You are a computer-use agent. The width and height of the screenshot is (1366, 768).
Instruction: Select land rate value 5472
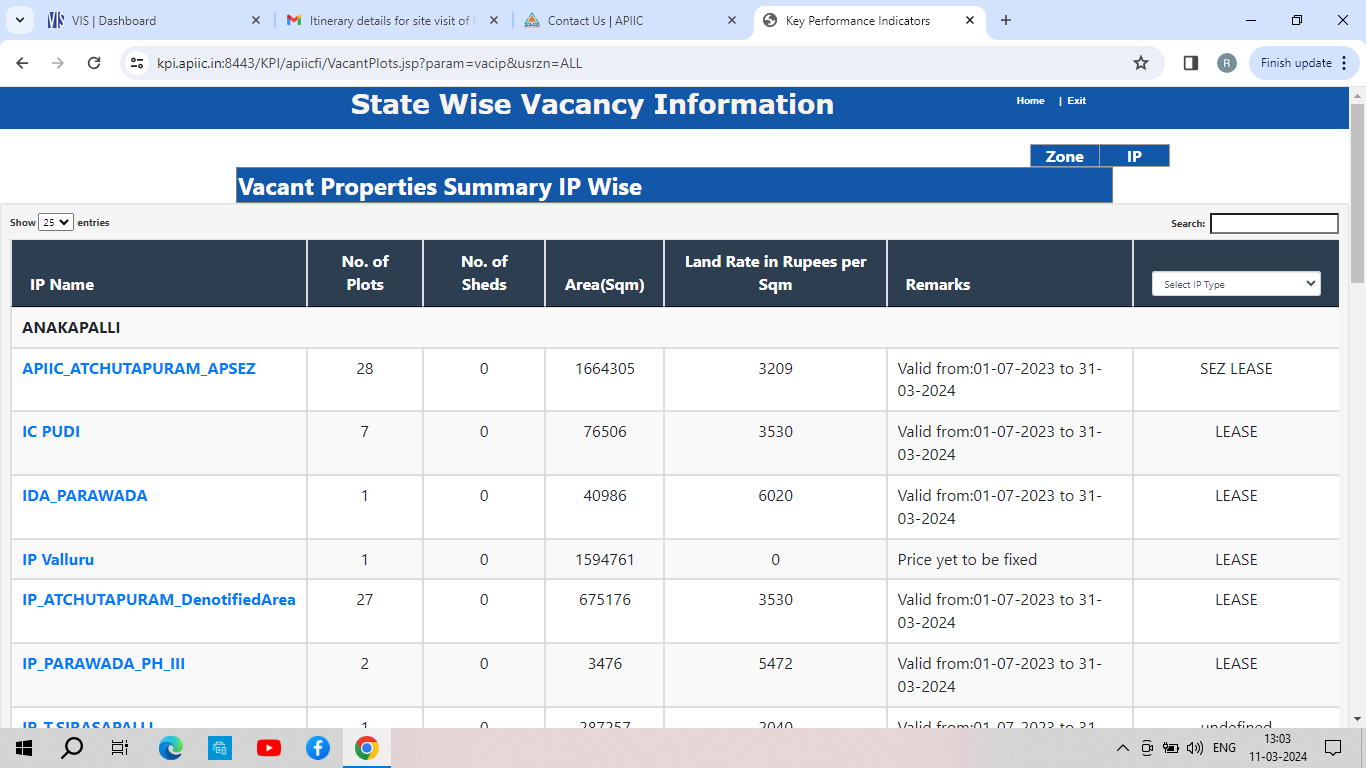tap(775, 664)
